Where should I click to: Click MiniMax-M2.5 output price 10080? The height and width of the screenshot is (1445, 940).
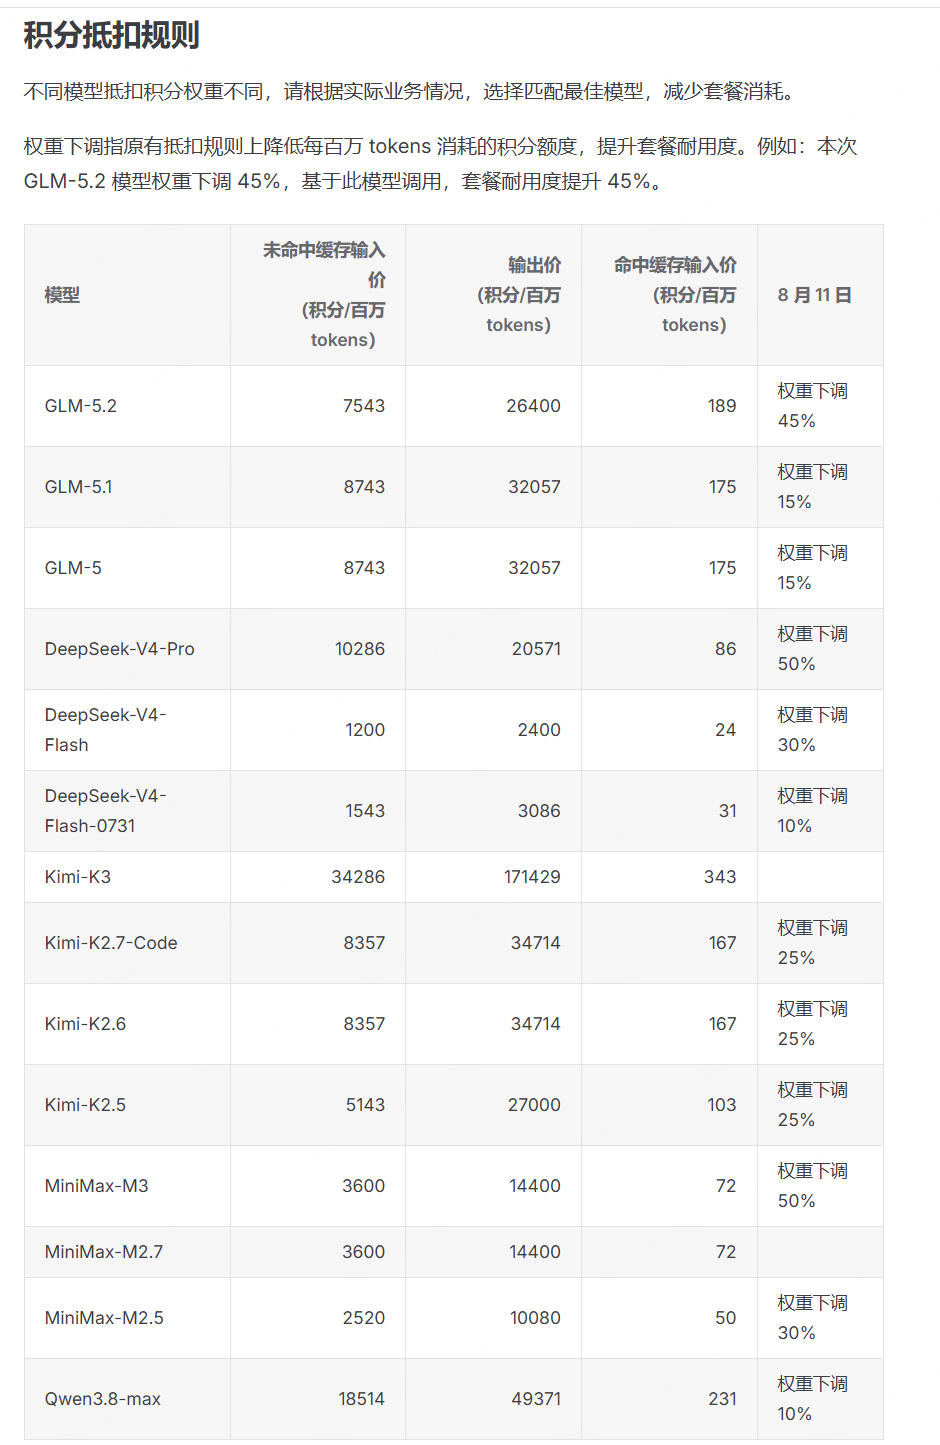[535, 1318]
